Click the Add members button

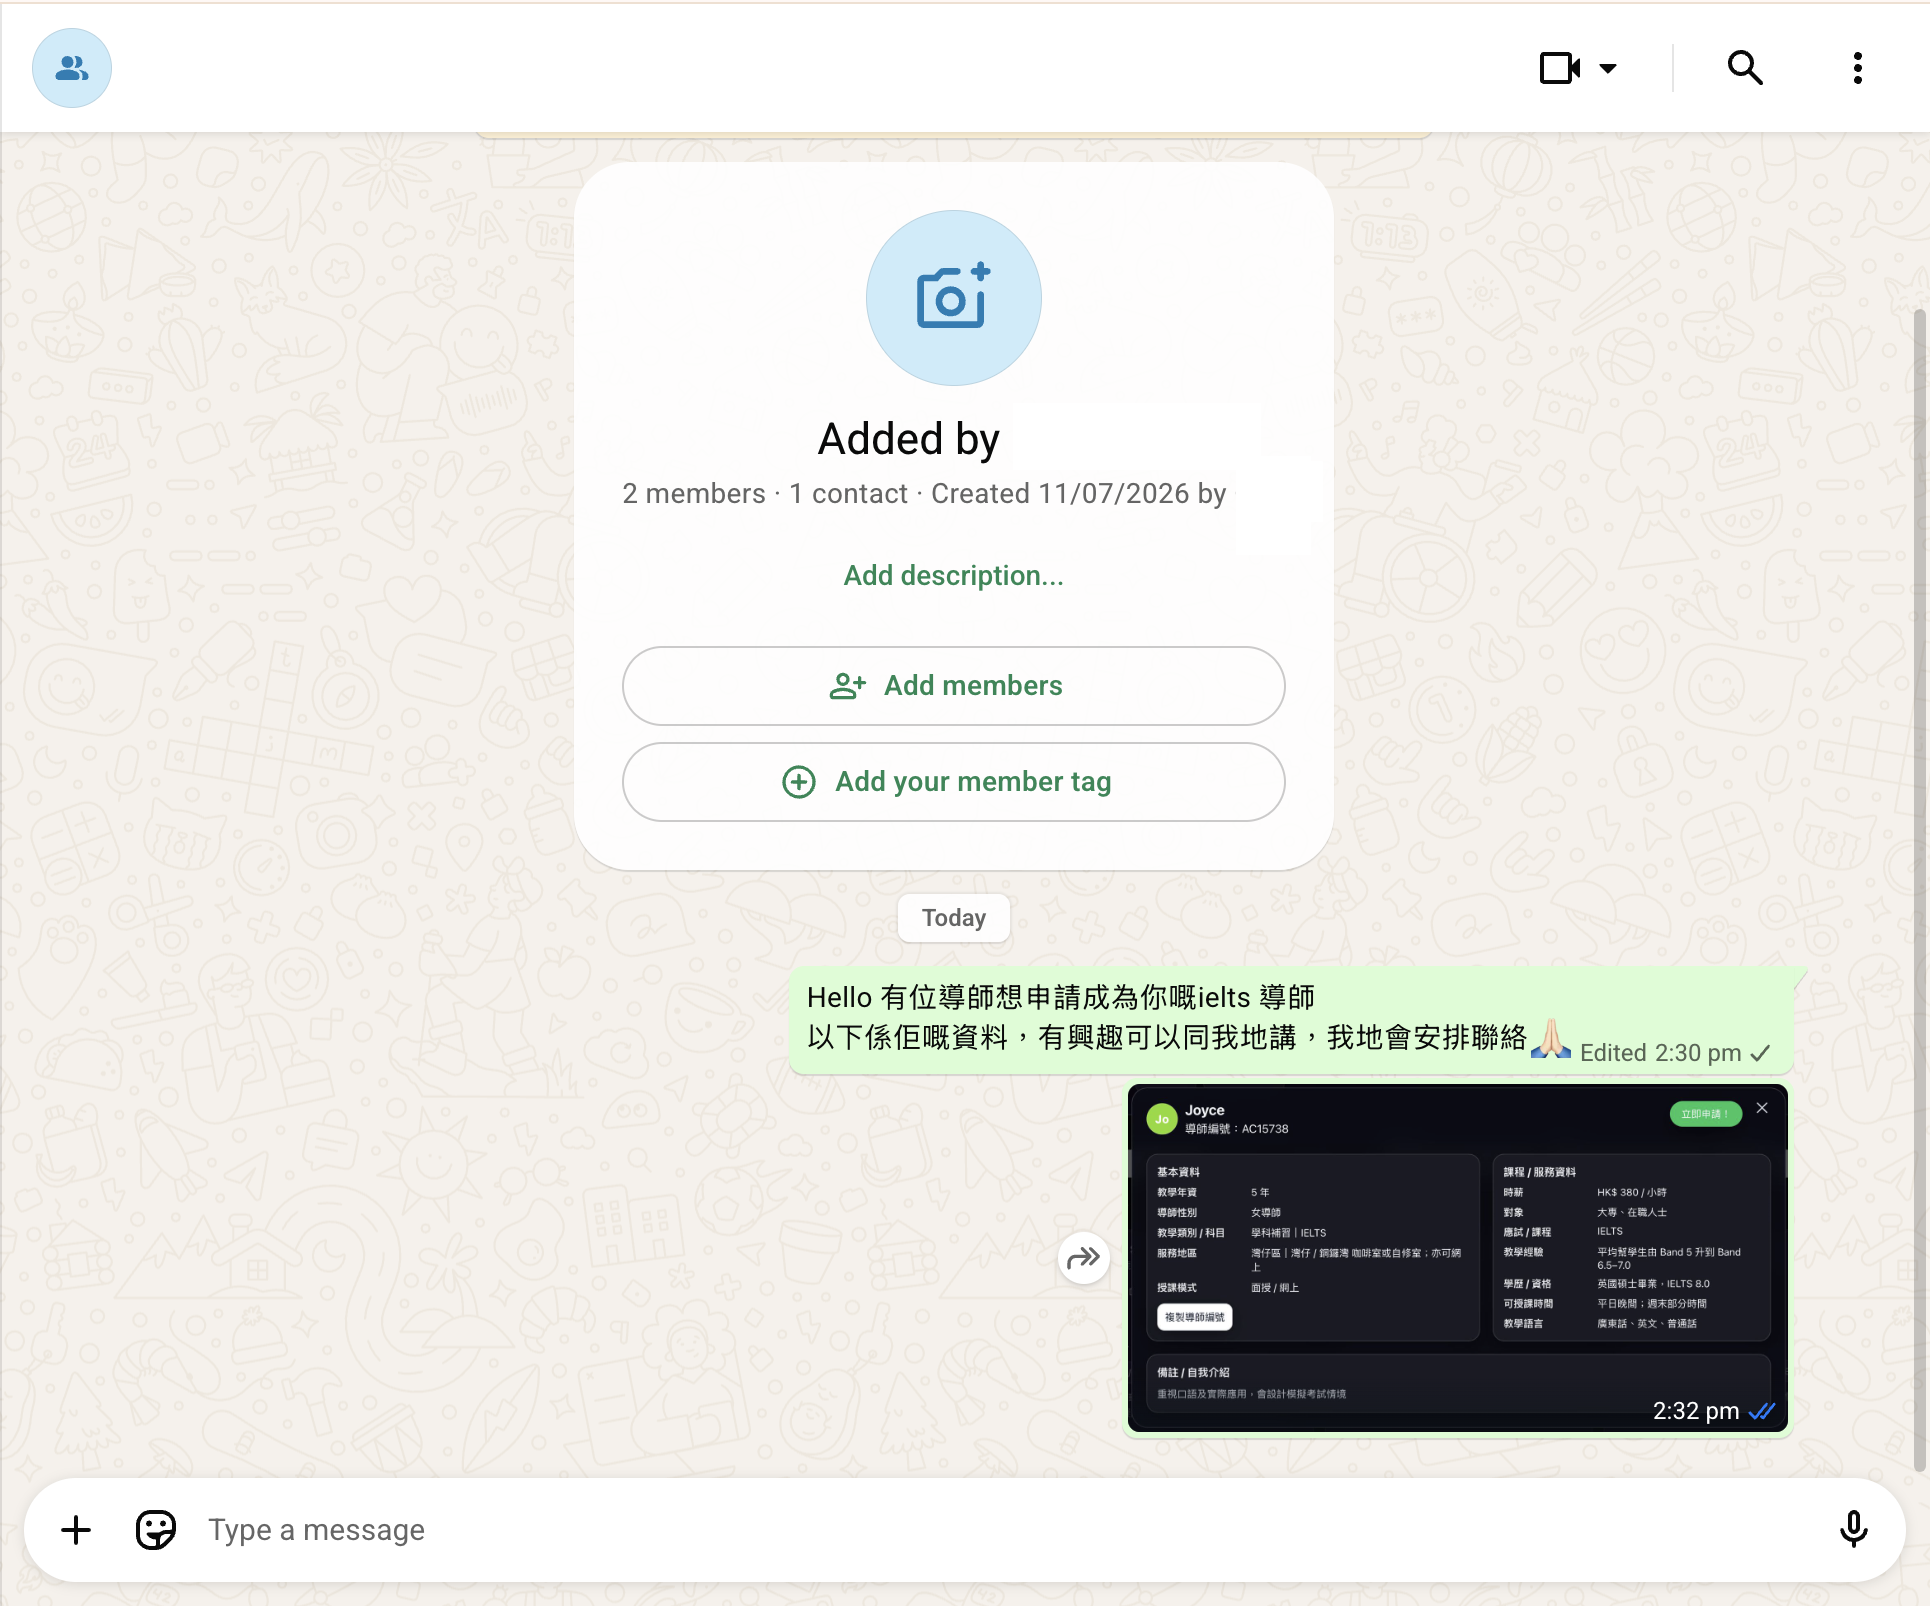tap(954, 686)
